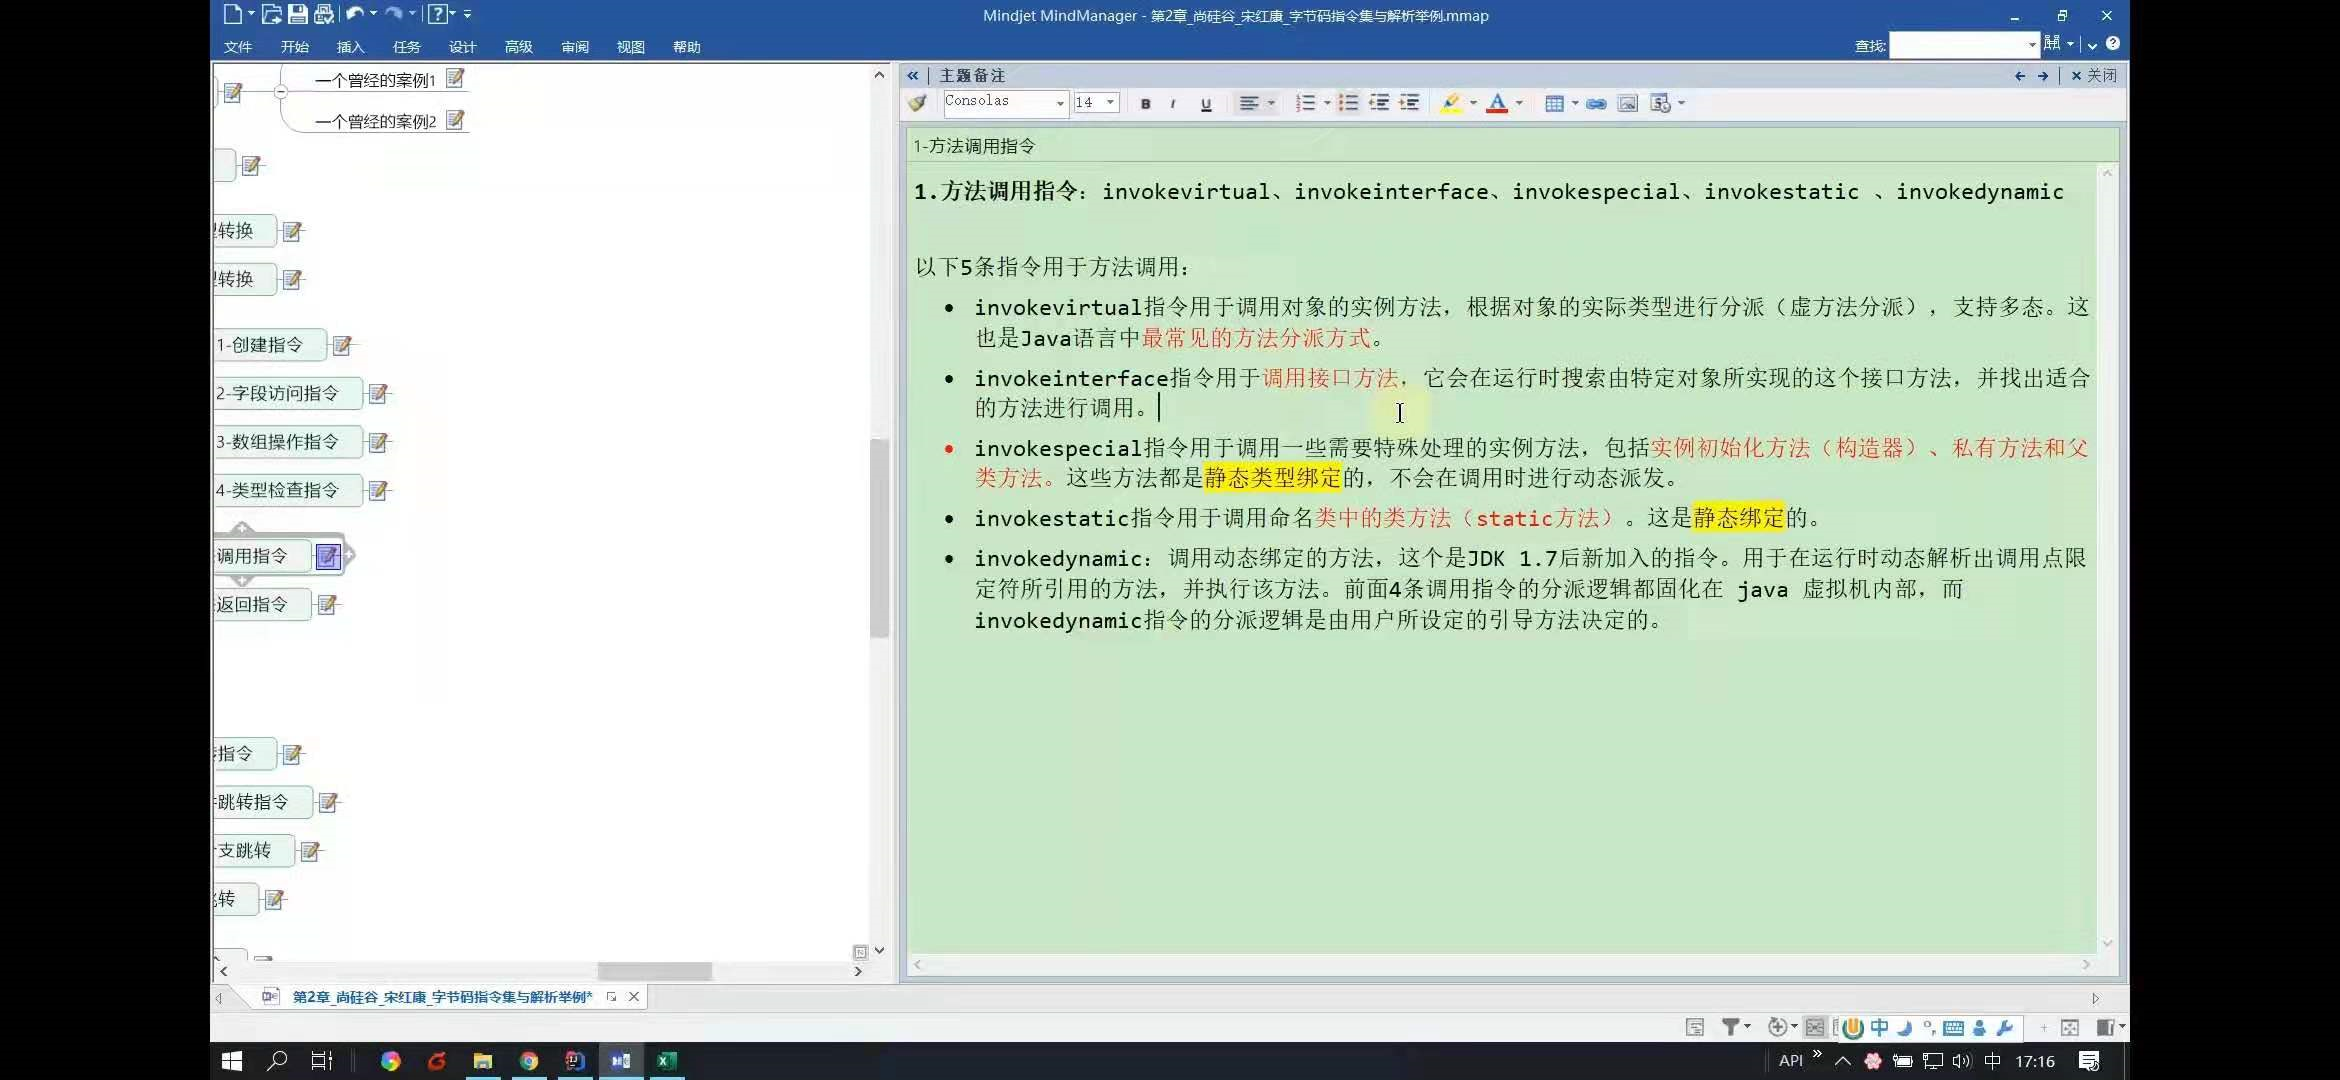Image resolution: width=2340 pixels, height=1080 pixels.
Task: Open the 任务 ribbon tab
Action: click(406, 47)
